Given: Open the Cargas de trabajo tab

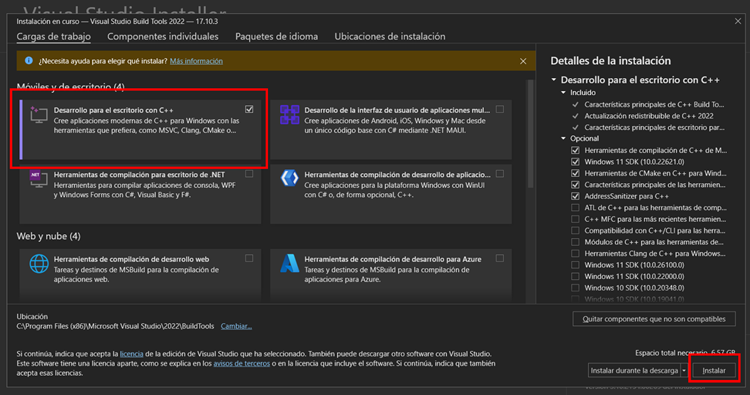Looking at the screenshot, I should 54,36.
